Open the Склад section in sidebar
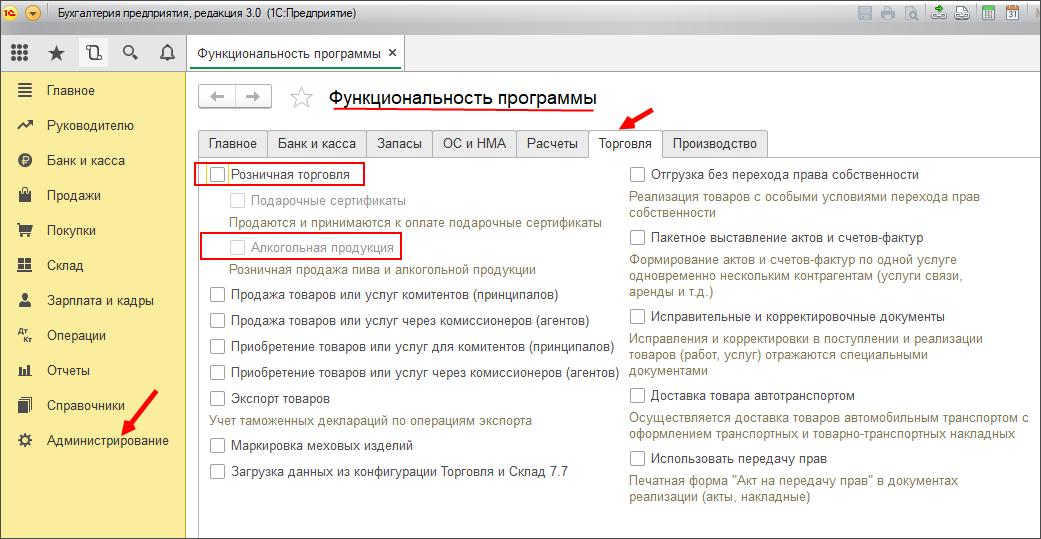 65,266
